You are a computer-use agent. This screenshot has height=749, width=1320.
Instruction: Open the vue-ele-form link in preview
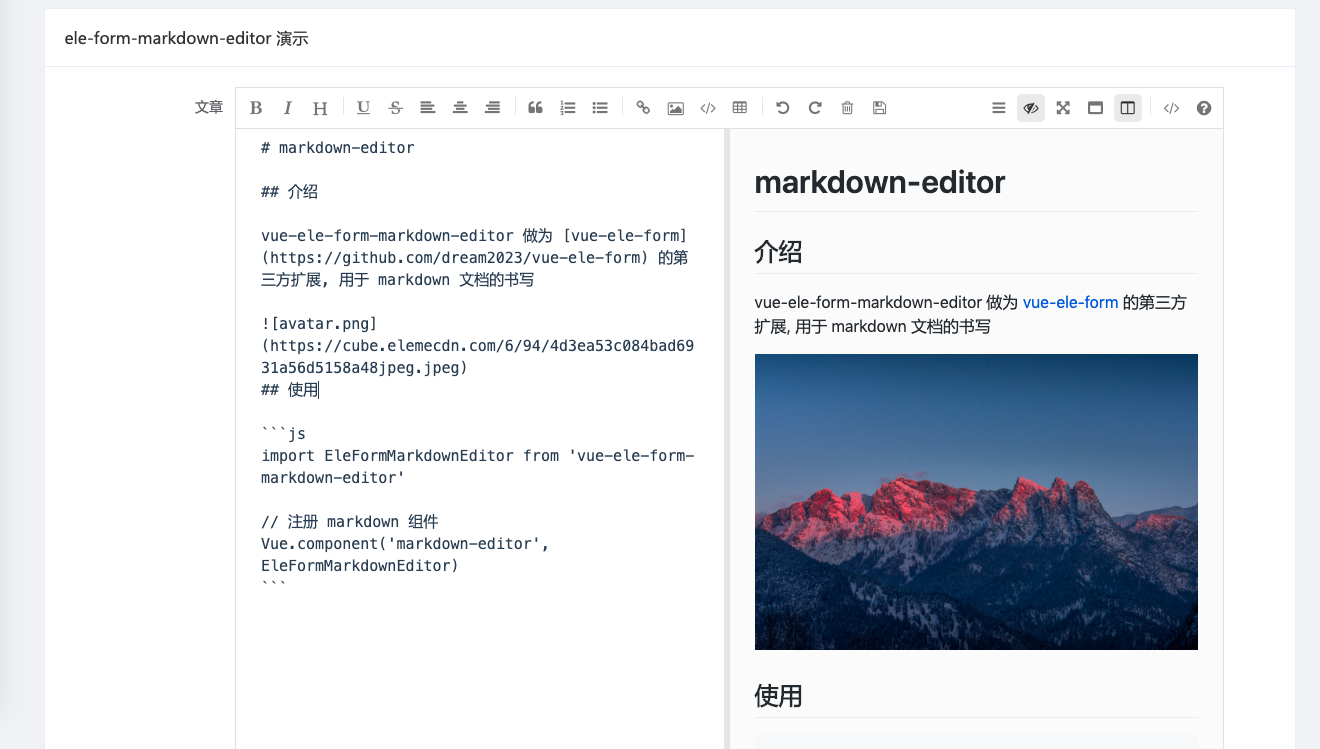1070,302
